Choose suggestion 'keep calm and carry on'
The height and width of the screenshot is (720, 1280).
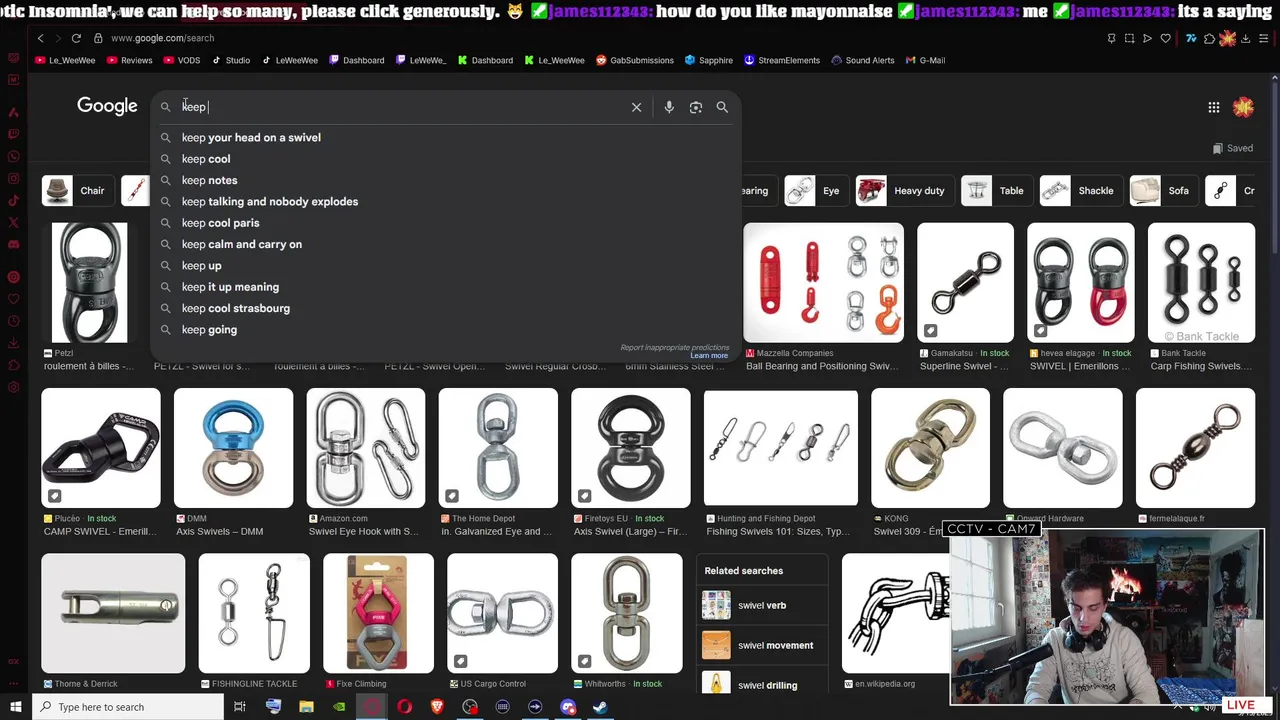[446, 244]
